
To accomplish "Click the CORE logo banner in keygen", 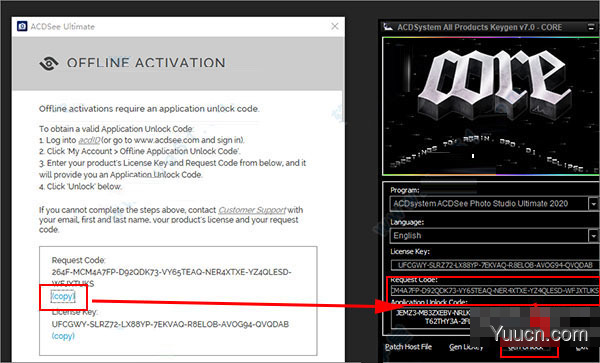I will [x=491, y=107].
